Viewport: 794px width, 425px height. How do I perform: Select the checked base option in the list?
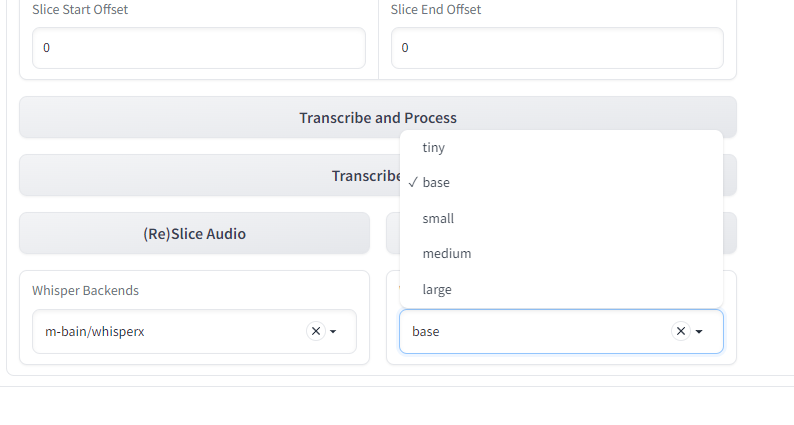click(x=561, y=182)
